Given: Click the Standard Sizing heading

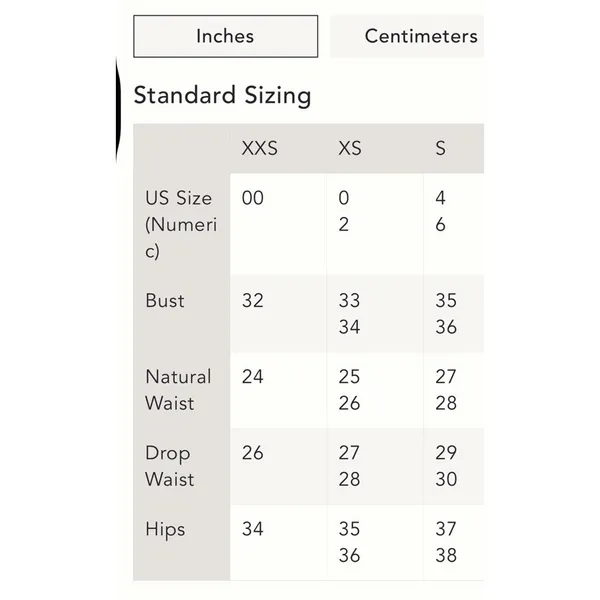Looking at the screenshot, I should 222,95.
